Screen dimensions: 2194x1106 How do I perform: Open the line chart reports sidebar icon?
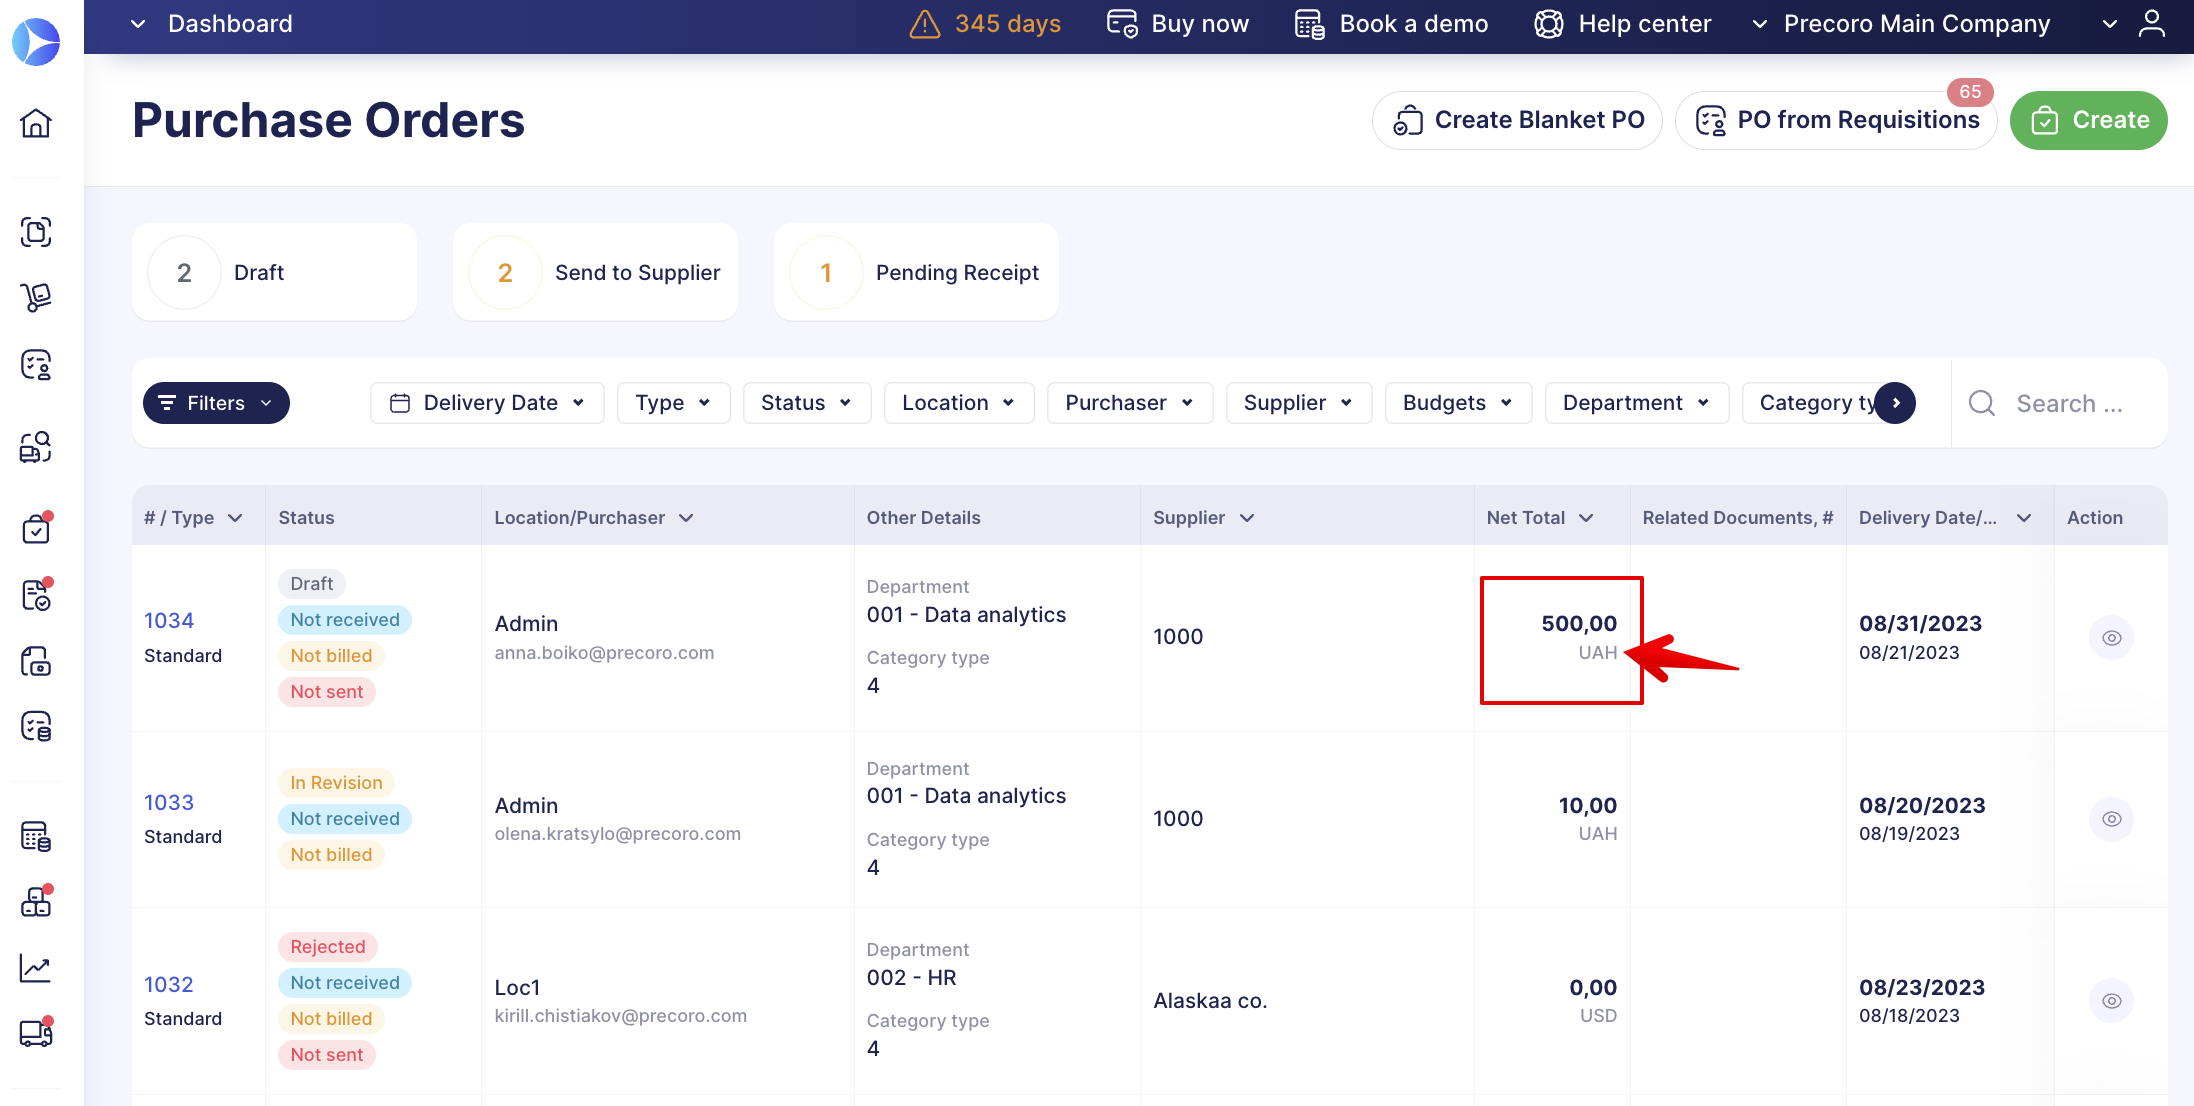[36, 968]
